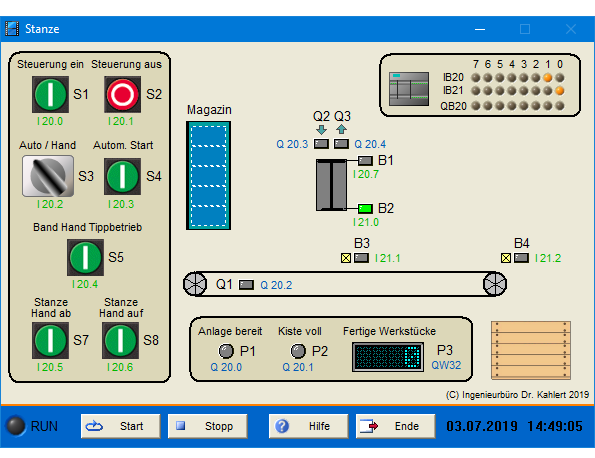Image resolution: width=595 pixels, height=458 pixels.
Task: Click the Ende exit button
Action: tap(395, 426)
